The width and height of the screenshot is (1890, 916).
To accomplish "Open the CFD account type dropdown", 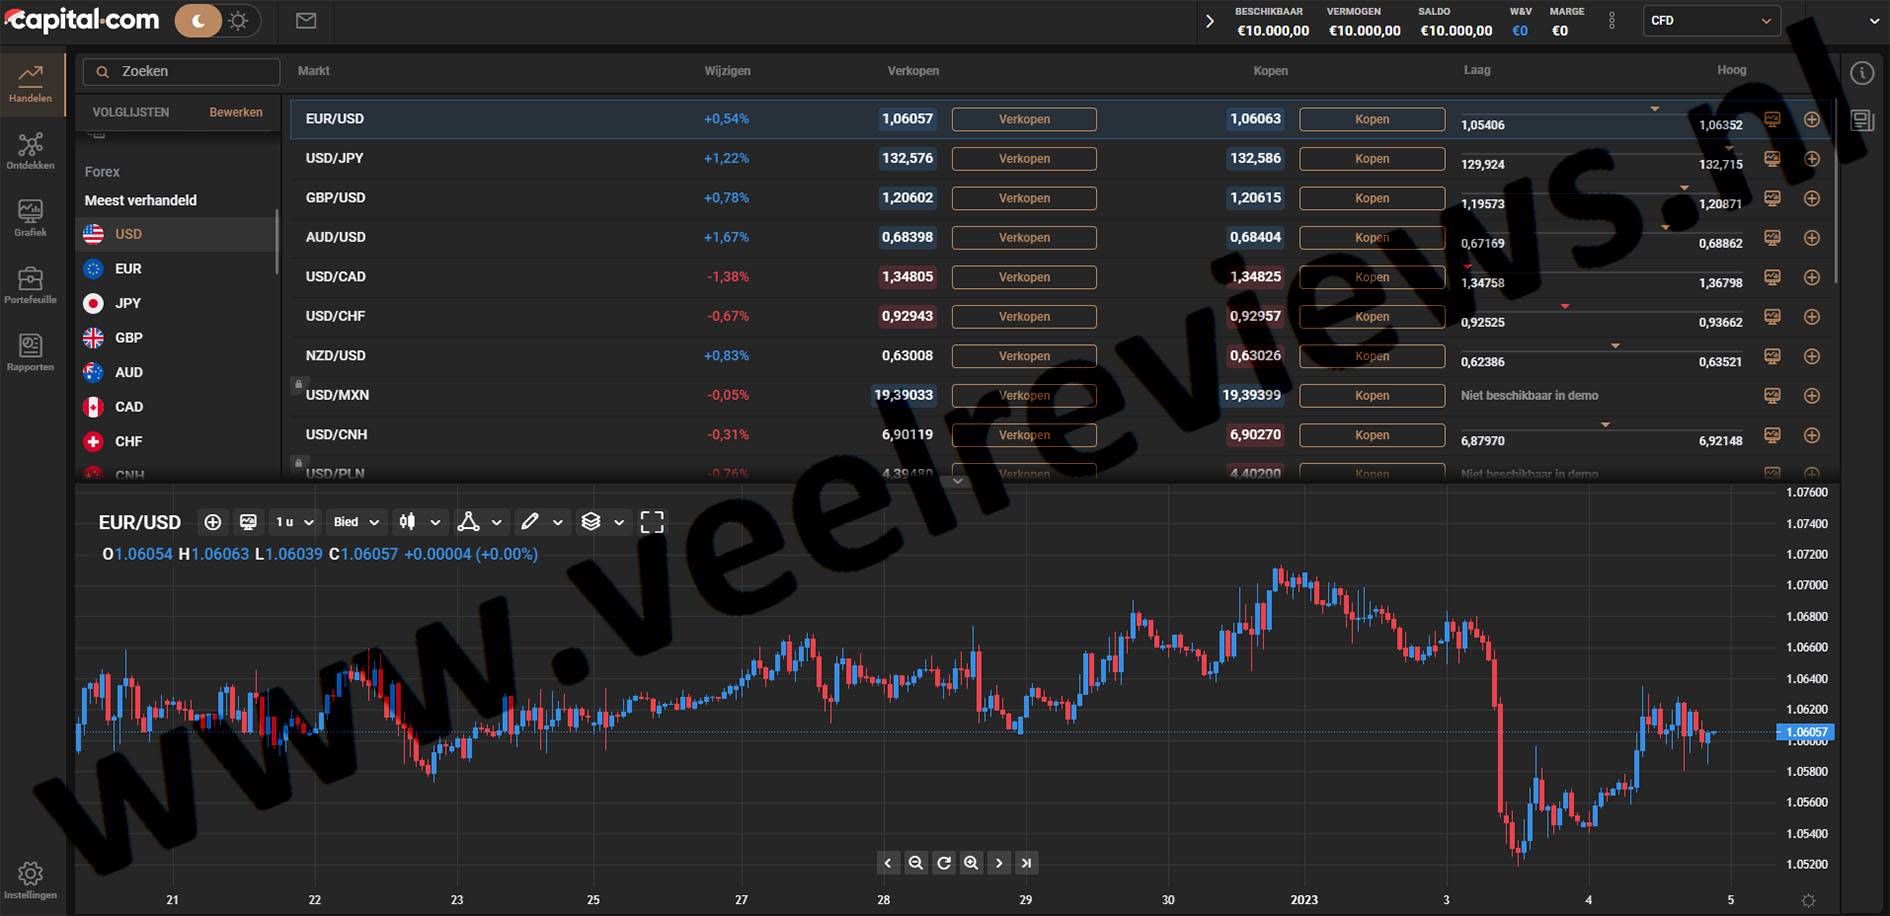I will click(x=1711, y=21).
